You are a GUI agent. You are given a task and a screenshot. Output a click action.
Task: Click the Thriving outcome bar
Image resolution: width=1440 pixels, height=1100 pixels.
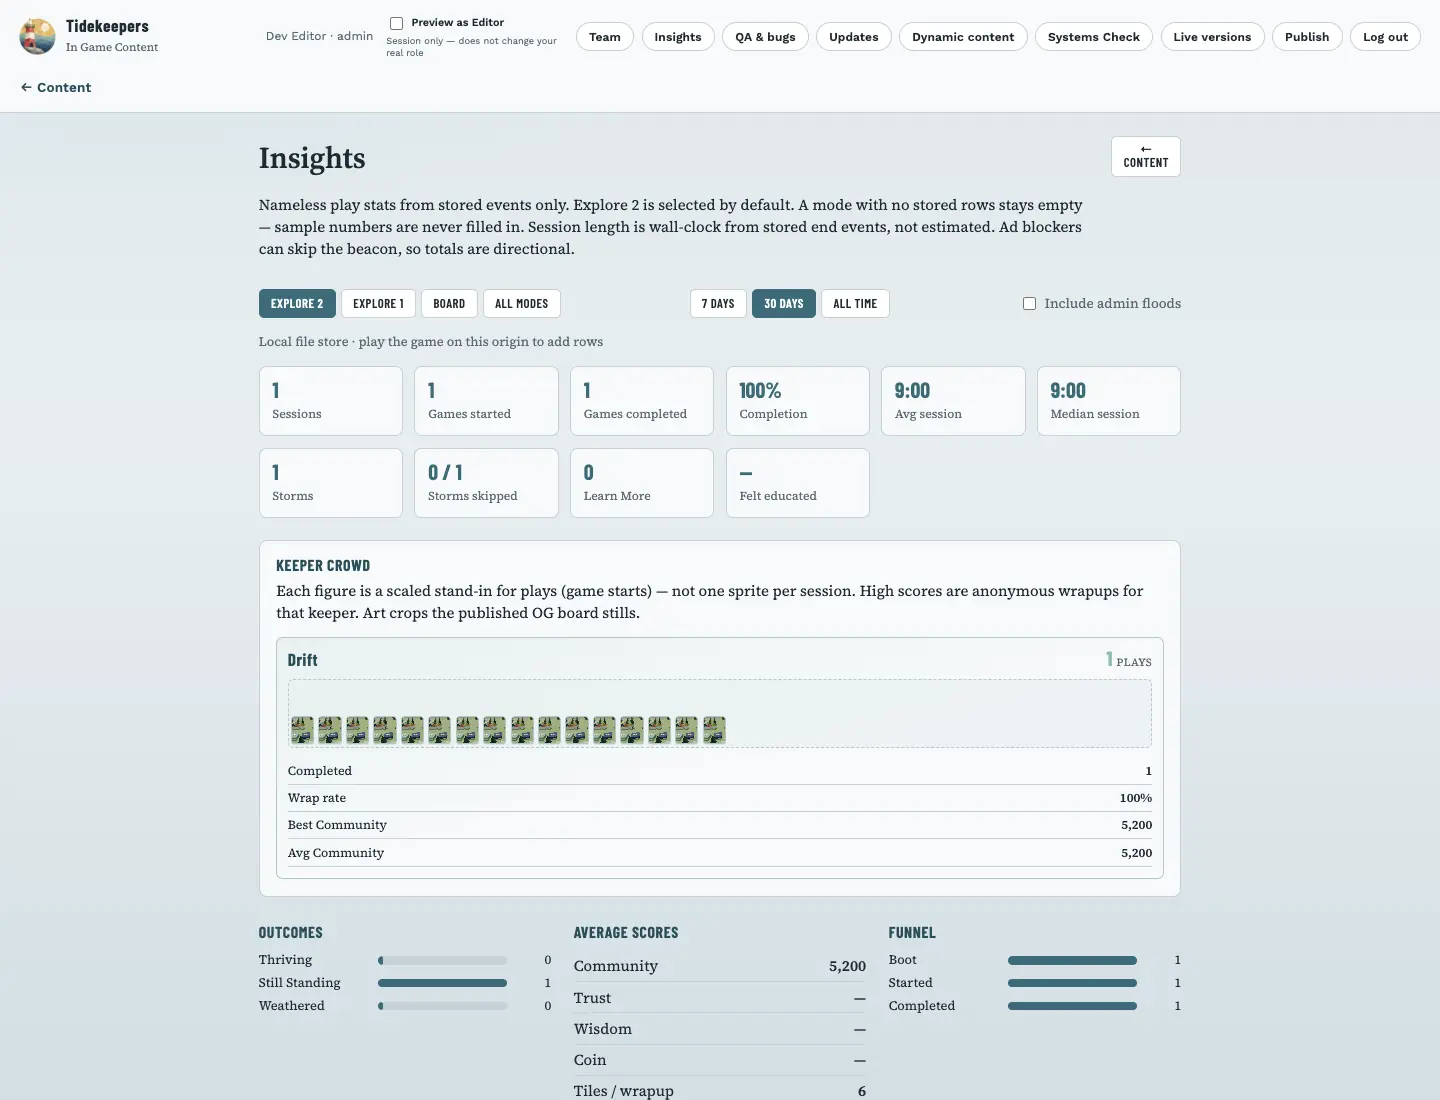442,960
